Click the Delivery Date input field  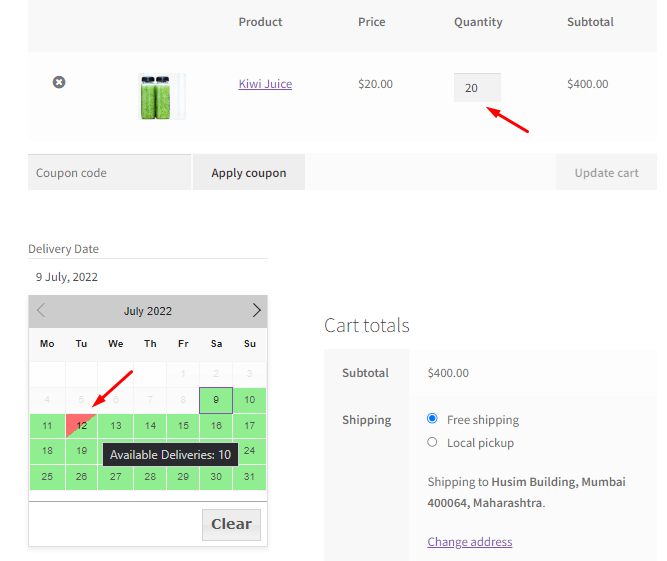[147, 277]
